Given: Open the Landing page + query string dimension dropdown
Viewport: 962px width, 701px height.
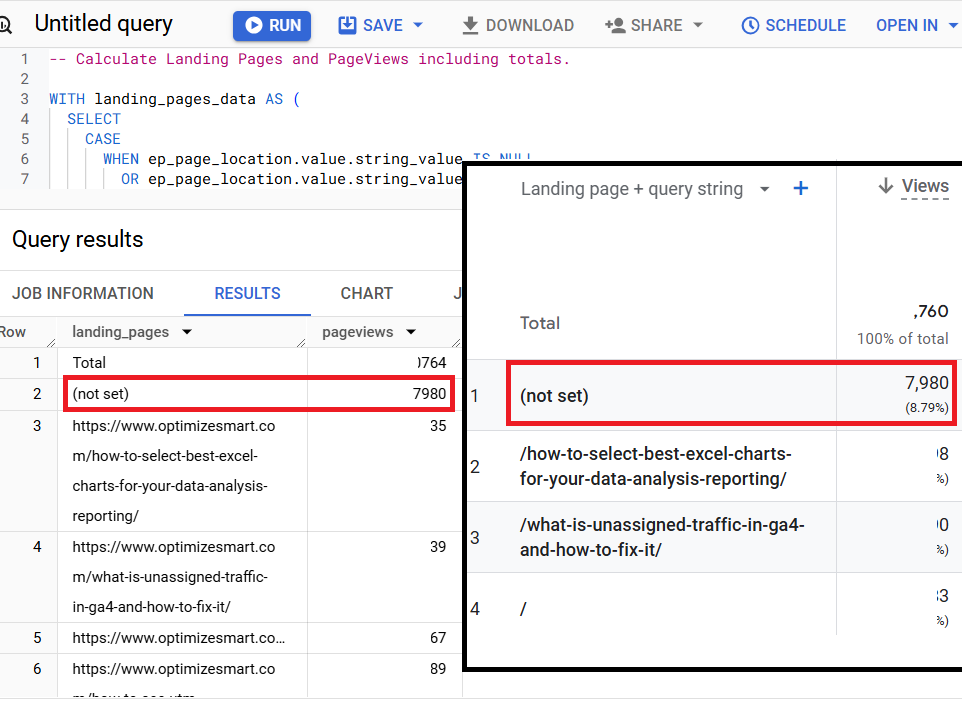Looking at the screenshot, I should pos(765,188).
